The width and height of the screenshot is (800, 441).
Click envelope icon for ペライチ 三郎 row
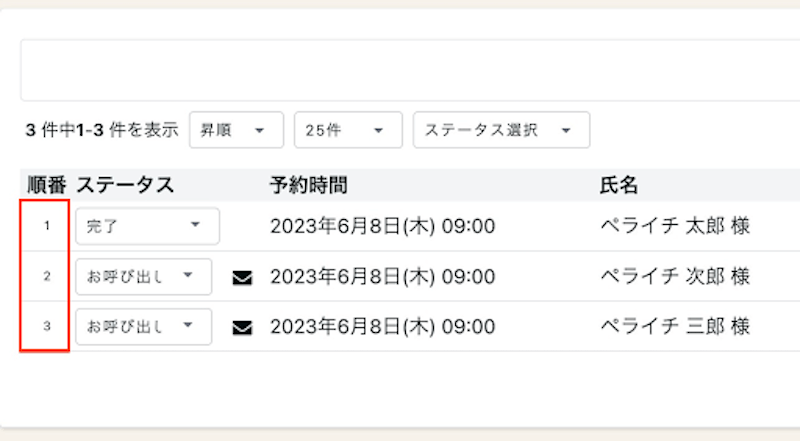[x=242, y=327]
